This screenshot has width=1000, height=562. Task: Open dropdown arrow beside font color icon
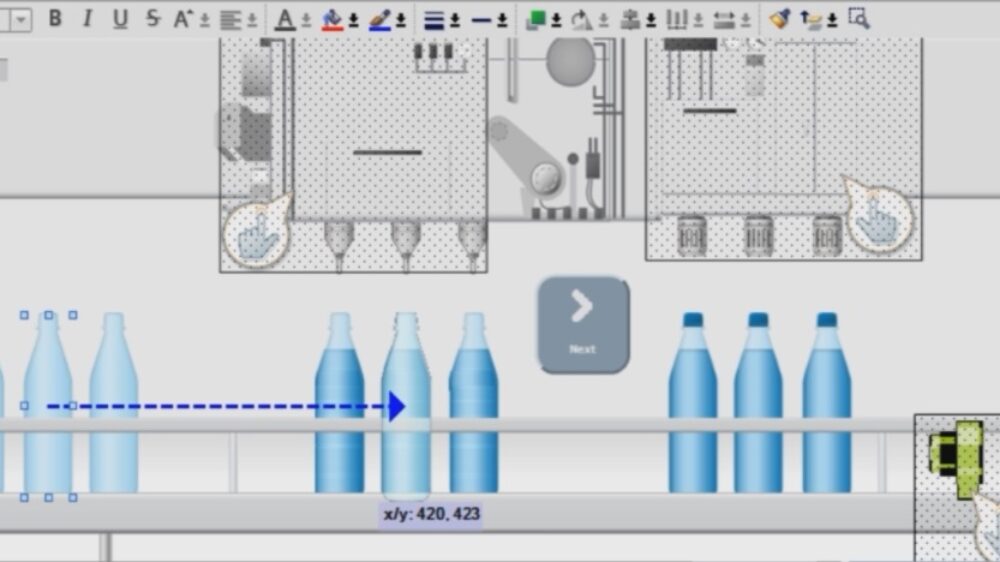pos(306,21)
